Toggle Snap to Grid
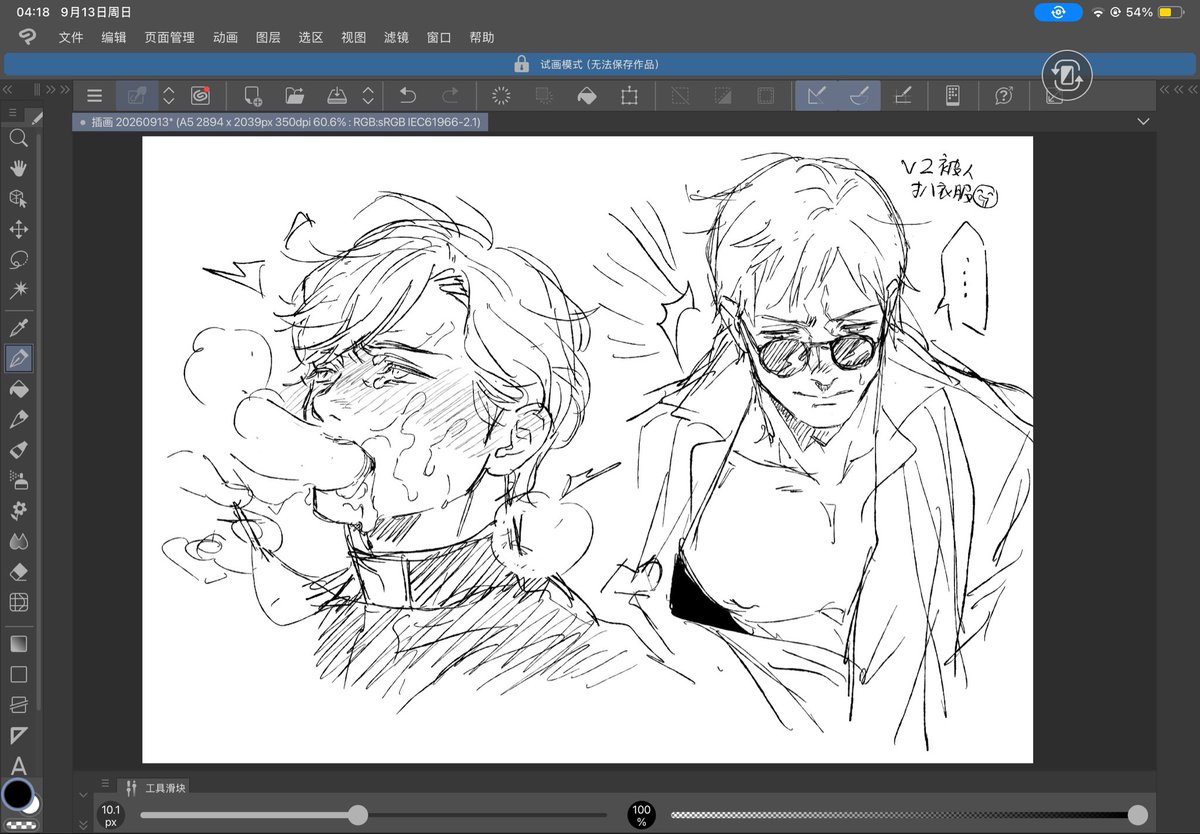Screen dimensions: 1200x834 (x=902, y=96)
